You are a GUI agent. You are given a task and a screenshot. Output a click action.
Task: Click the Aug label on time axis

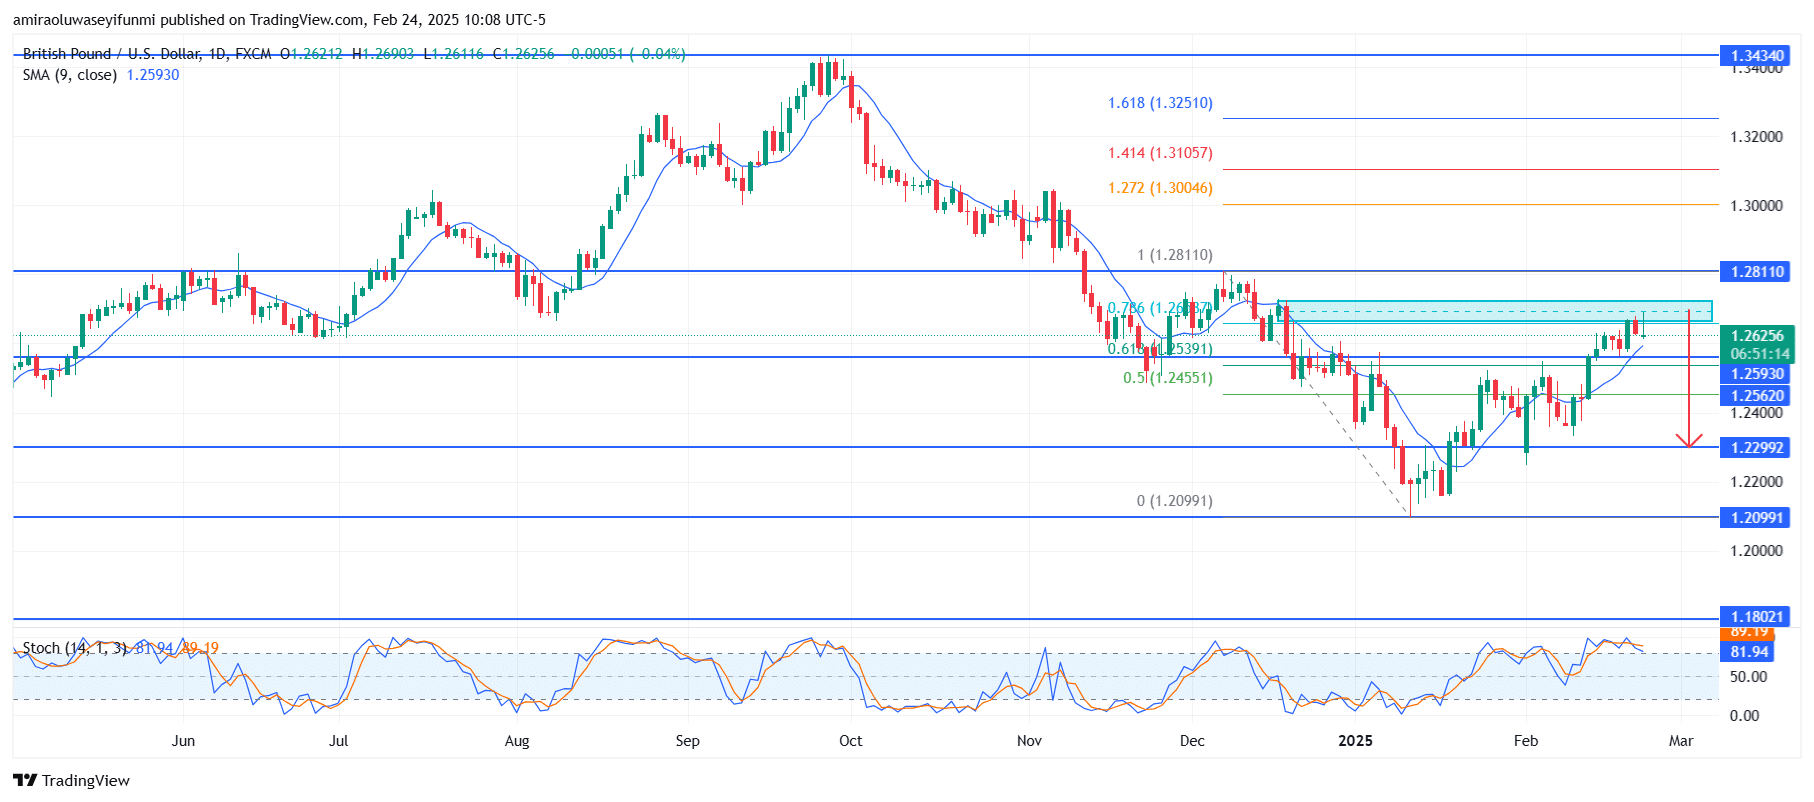(517, 741)
